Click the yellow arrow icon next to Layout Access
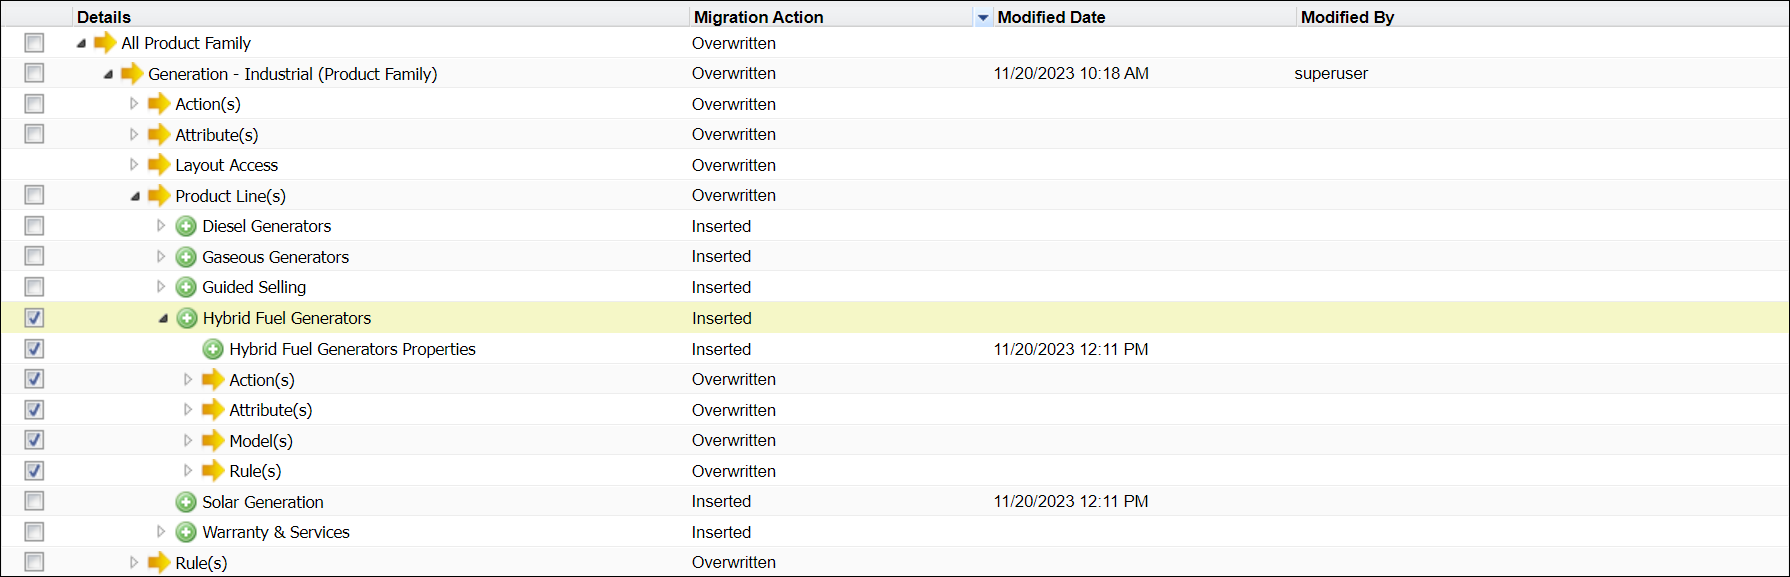Image resolution: width=1790 pixels, height=577 pixels. click(x=159, y=165)
